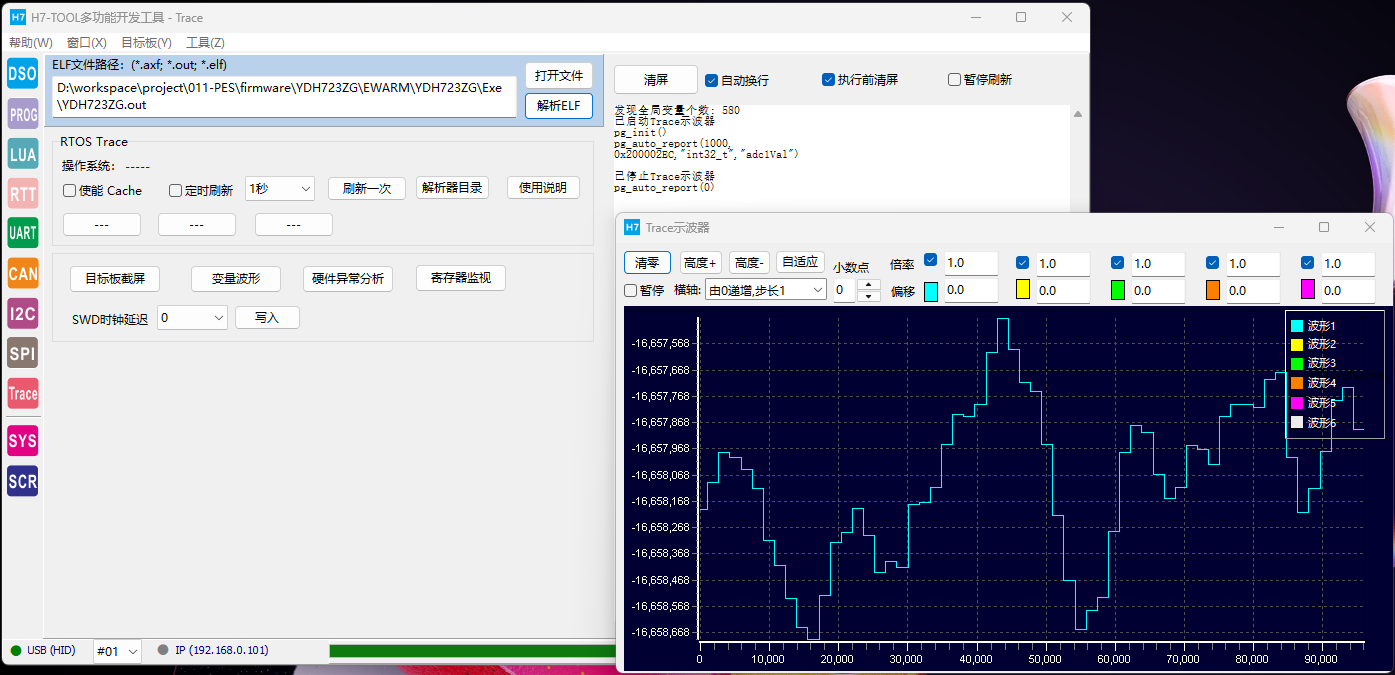This screenshot has height=675, width=1395.
Task: Disable the 自动换行 checkbox
Action: (x=712, y=80)
